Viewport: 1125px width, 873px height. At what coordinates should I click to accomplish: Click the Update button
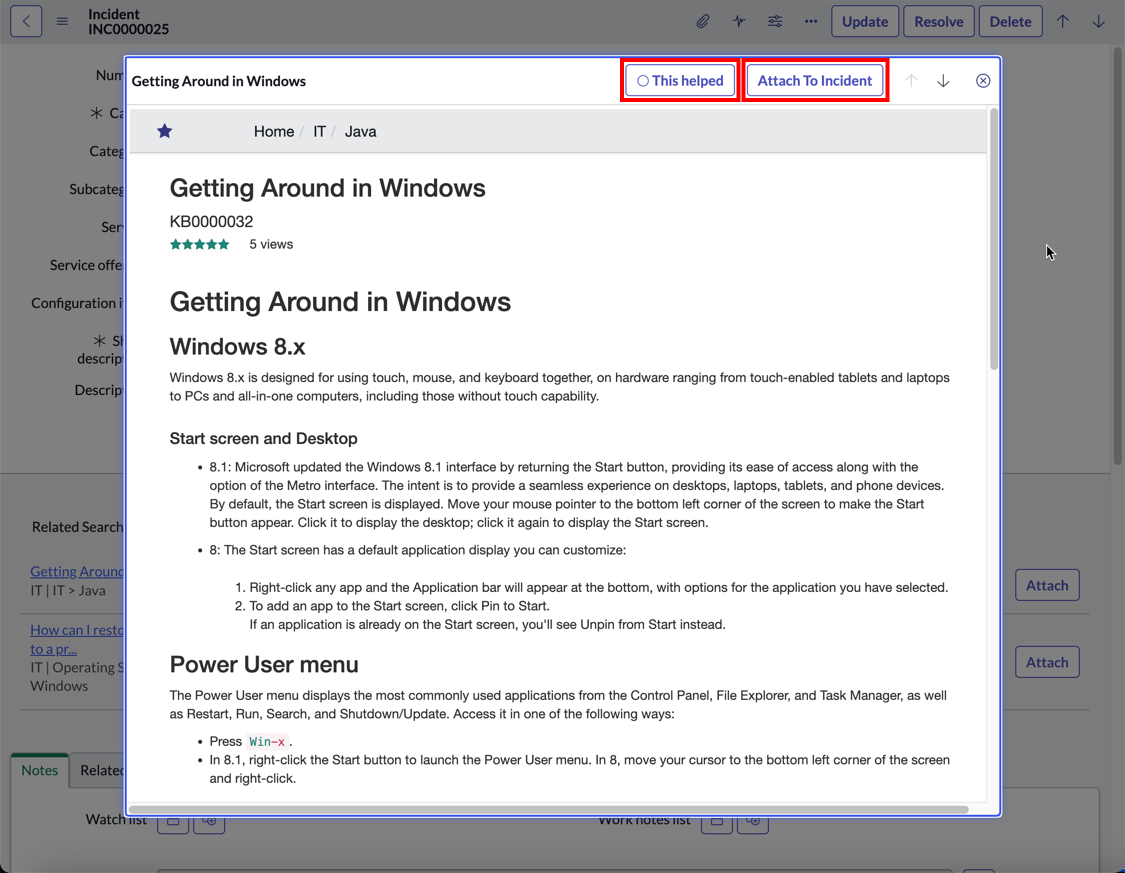[x=865, y=22]
